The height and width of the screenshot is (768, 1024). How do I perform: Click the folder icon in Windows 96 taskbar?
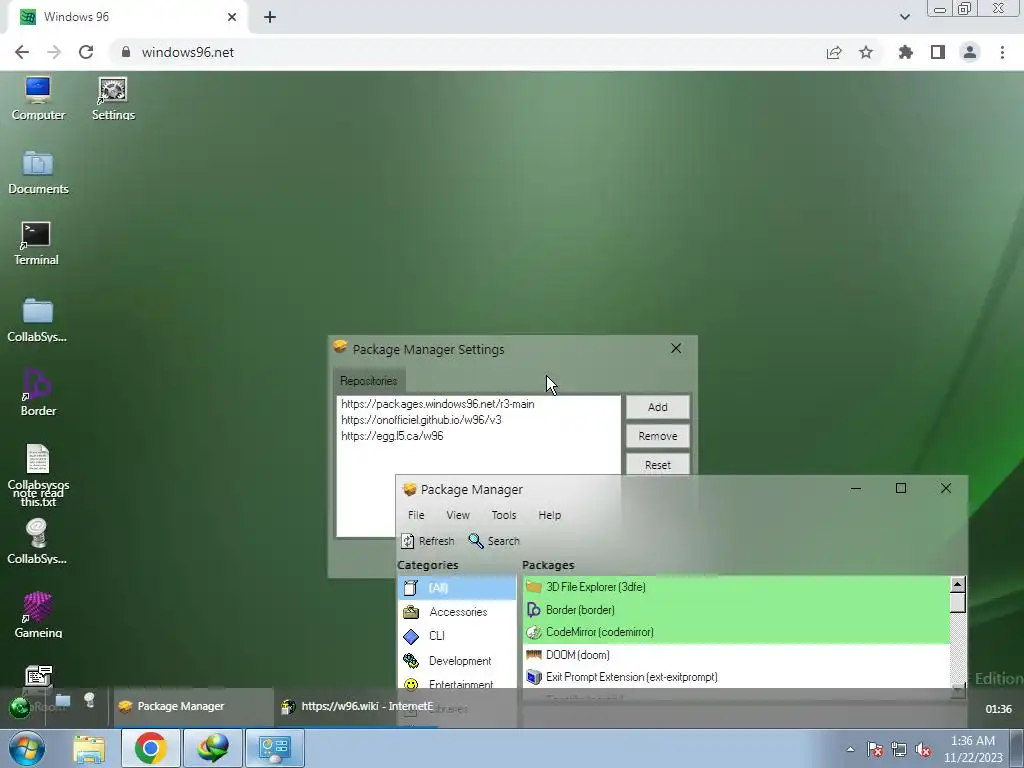point(63,701)
